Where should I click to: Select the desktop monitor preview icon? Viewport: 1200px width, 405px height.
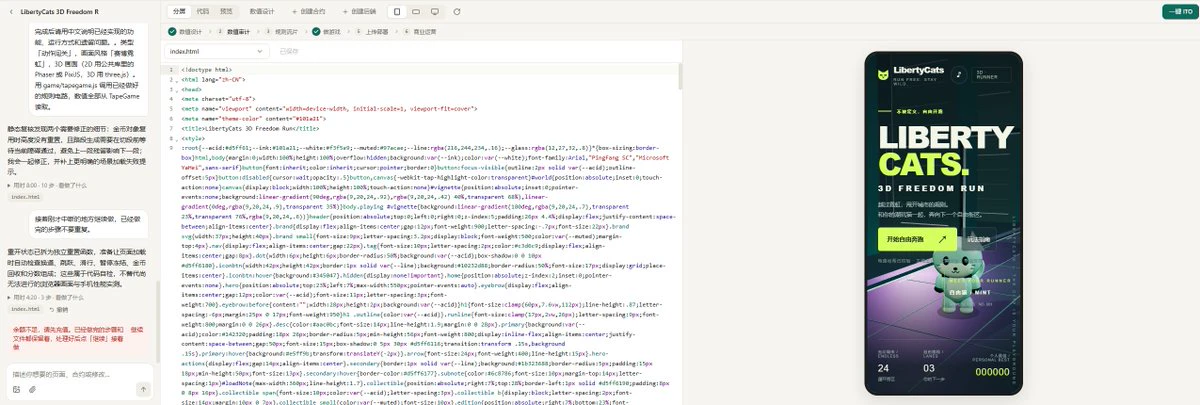tap(435, 11)
